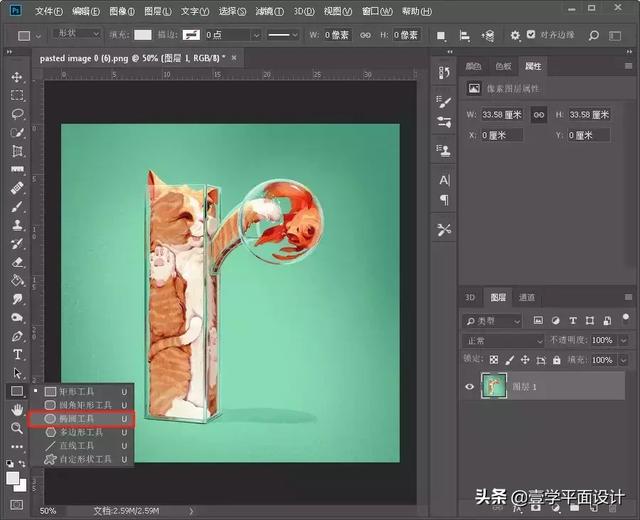This screenshot has height=520, width=640.
Task: Open the path operations icon in options bar
Action: [x=441, y=36]
